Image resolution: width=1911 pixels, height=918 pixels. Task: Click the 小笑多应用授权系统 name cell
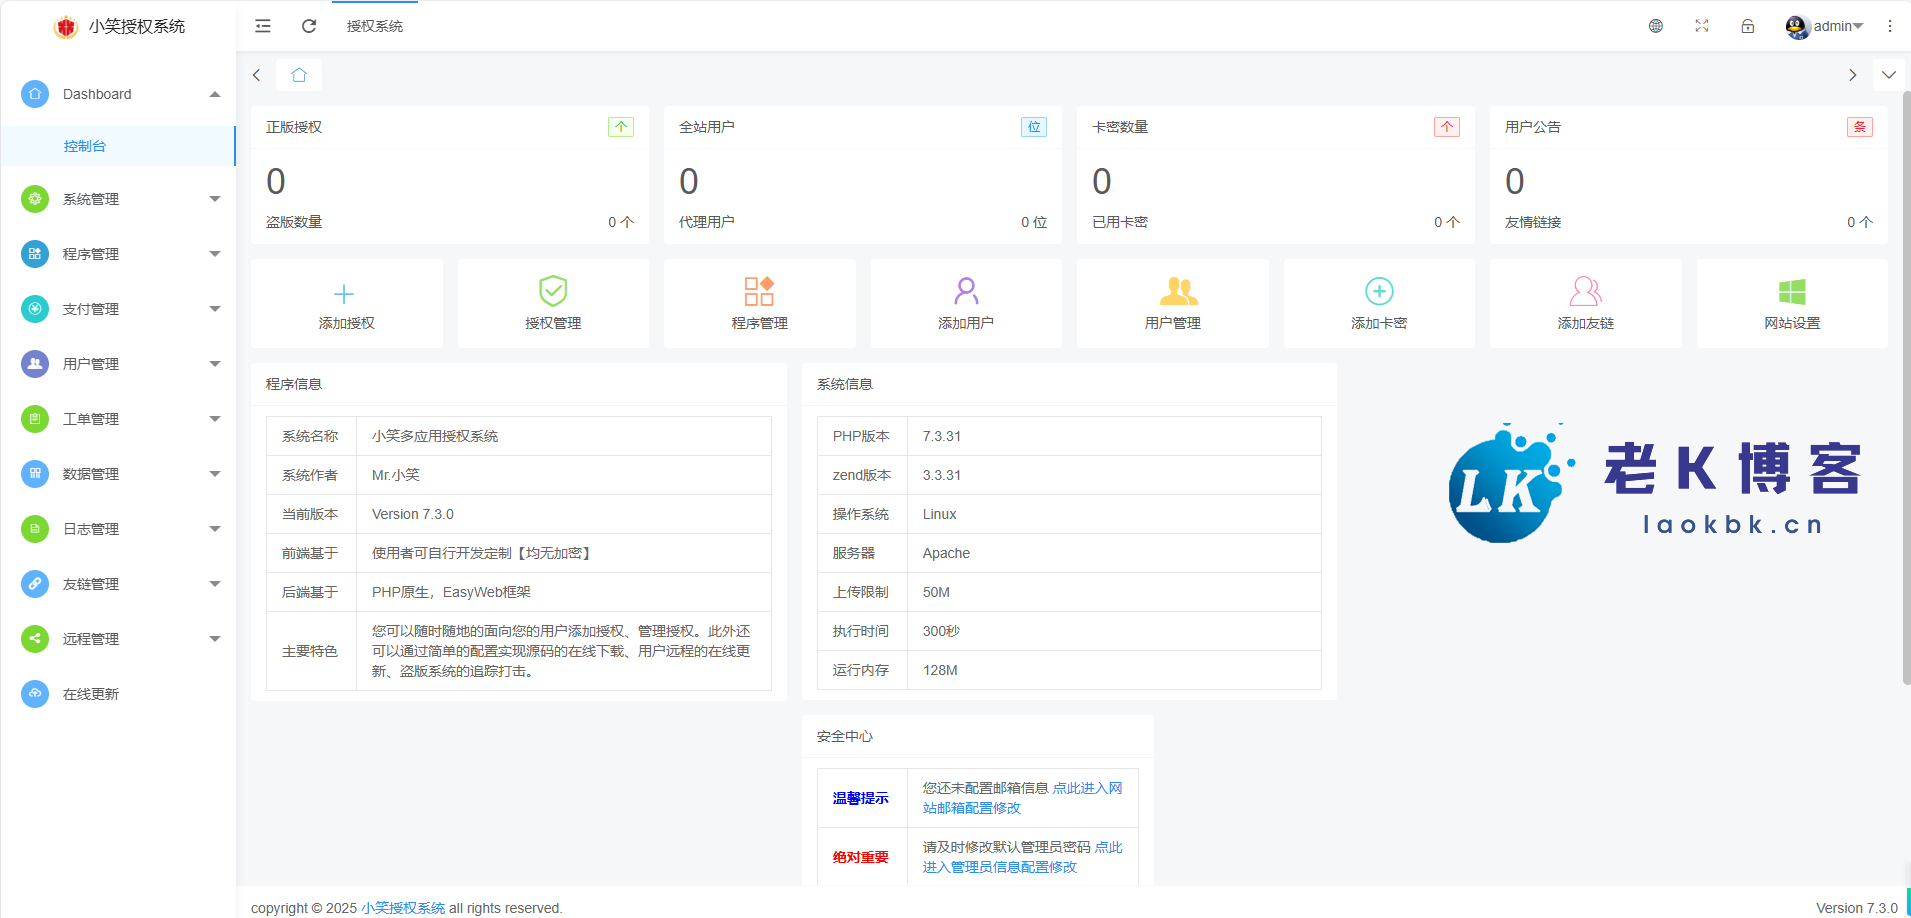564,436
